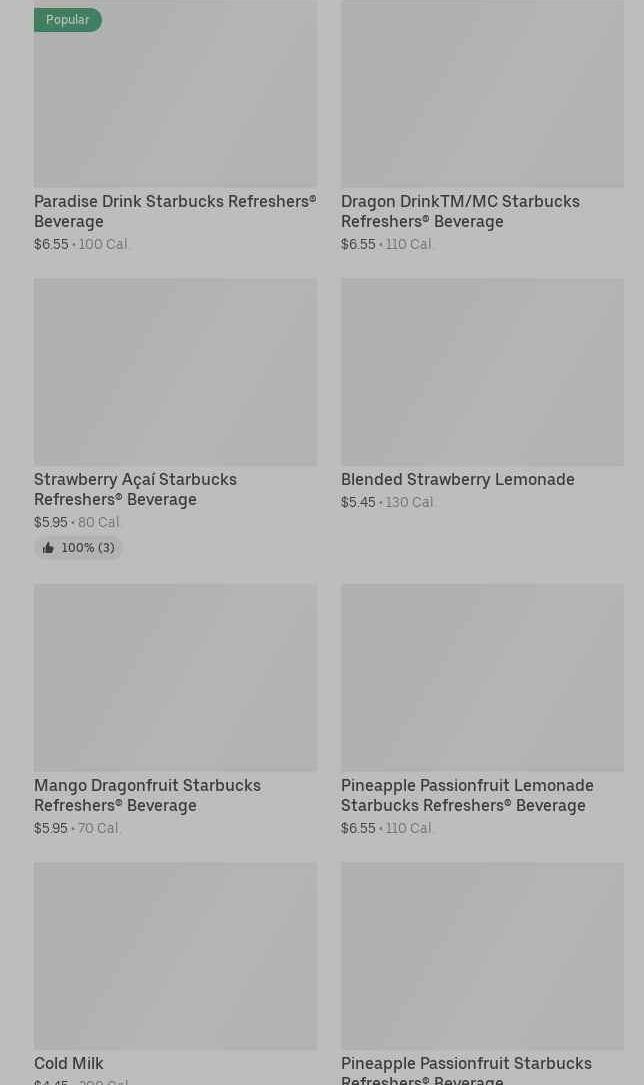
Task: Click the $5.45 price of Blended Strawberry Lemonade
Action: coord(358,502)
